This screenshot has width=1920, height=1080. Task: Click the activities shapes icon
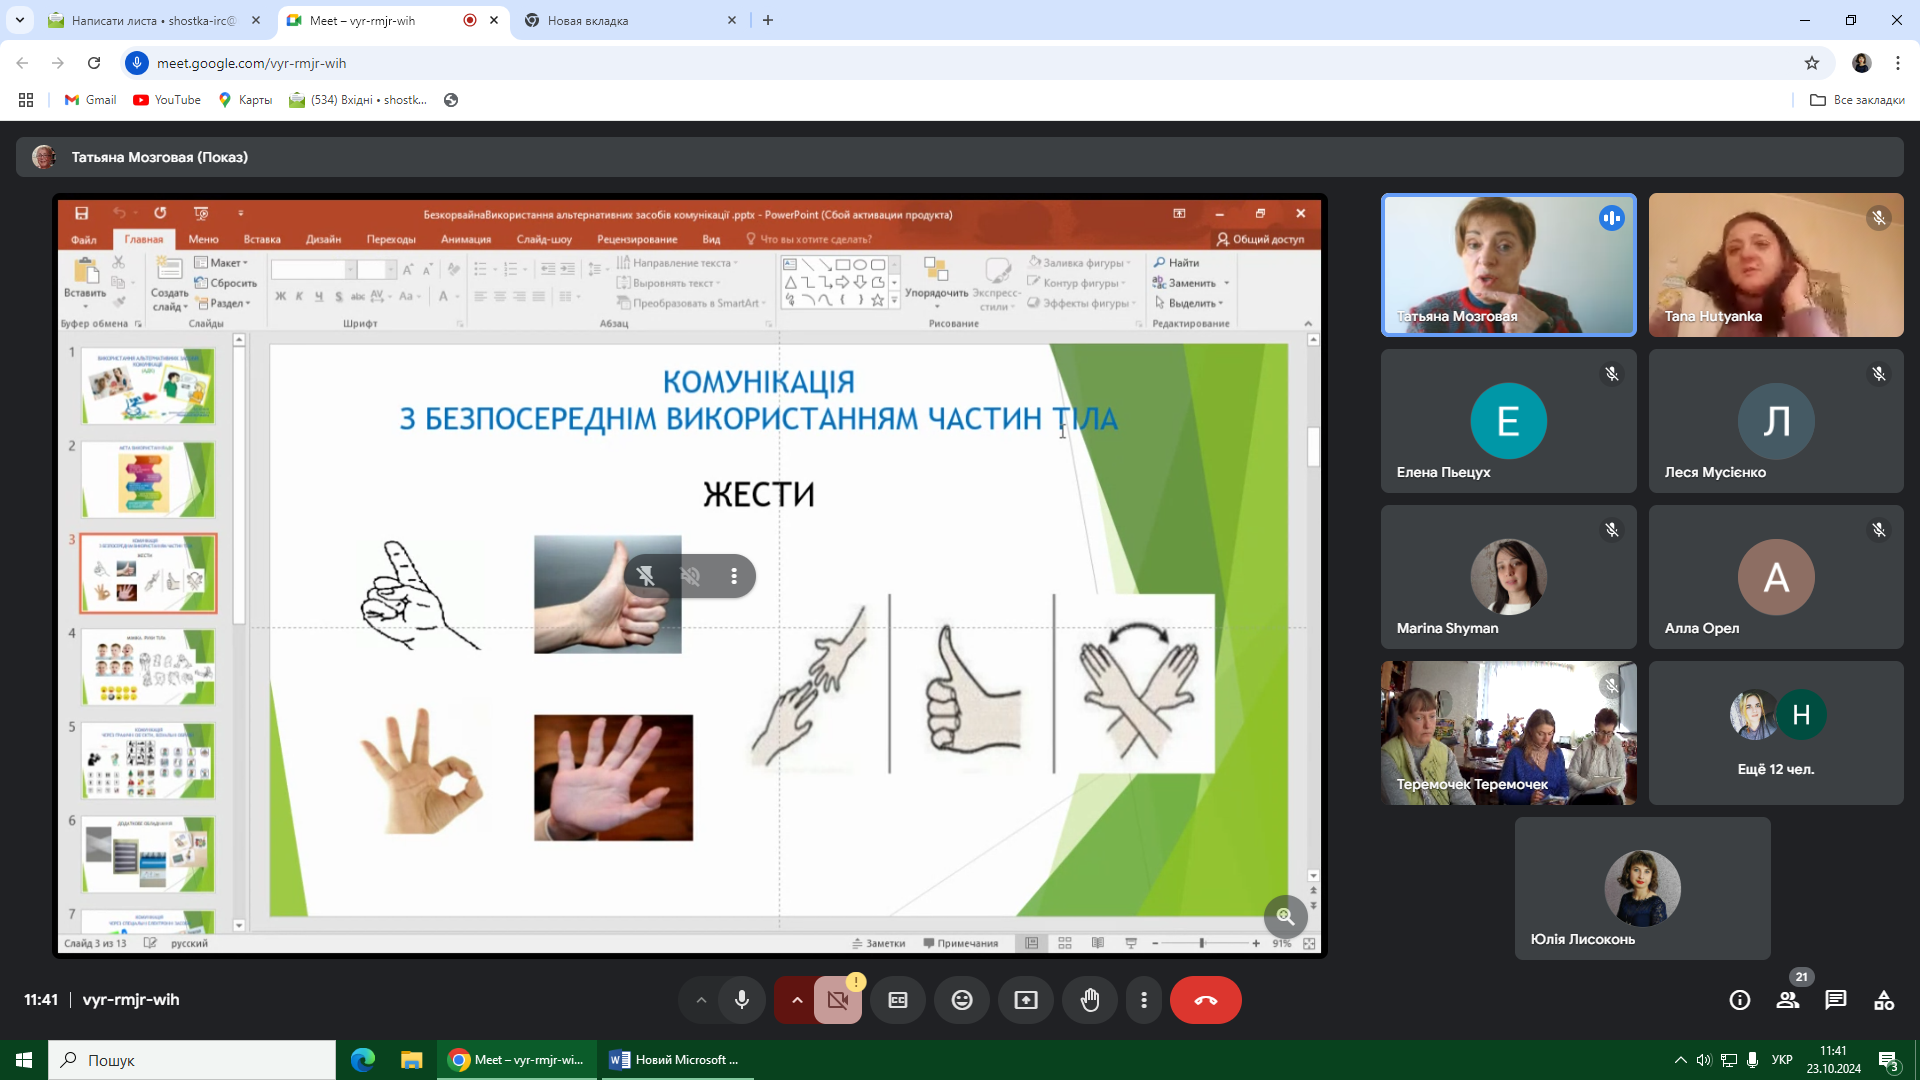point(1884,1000)
